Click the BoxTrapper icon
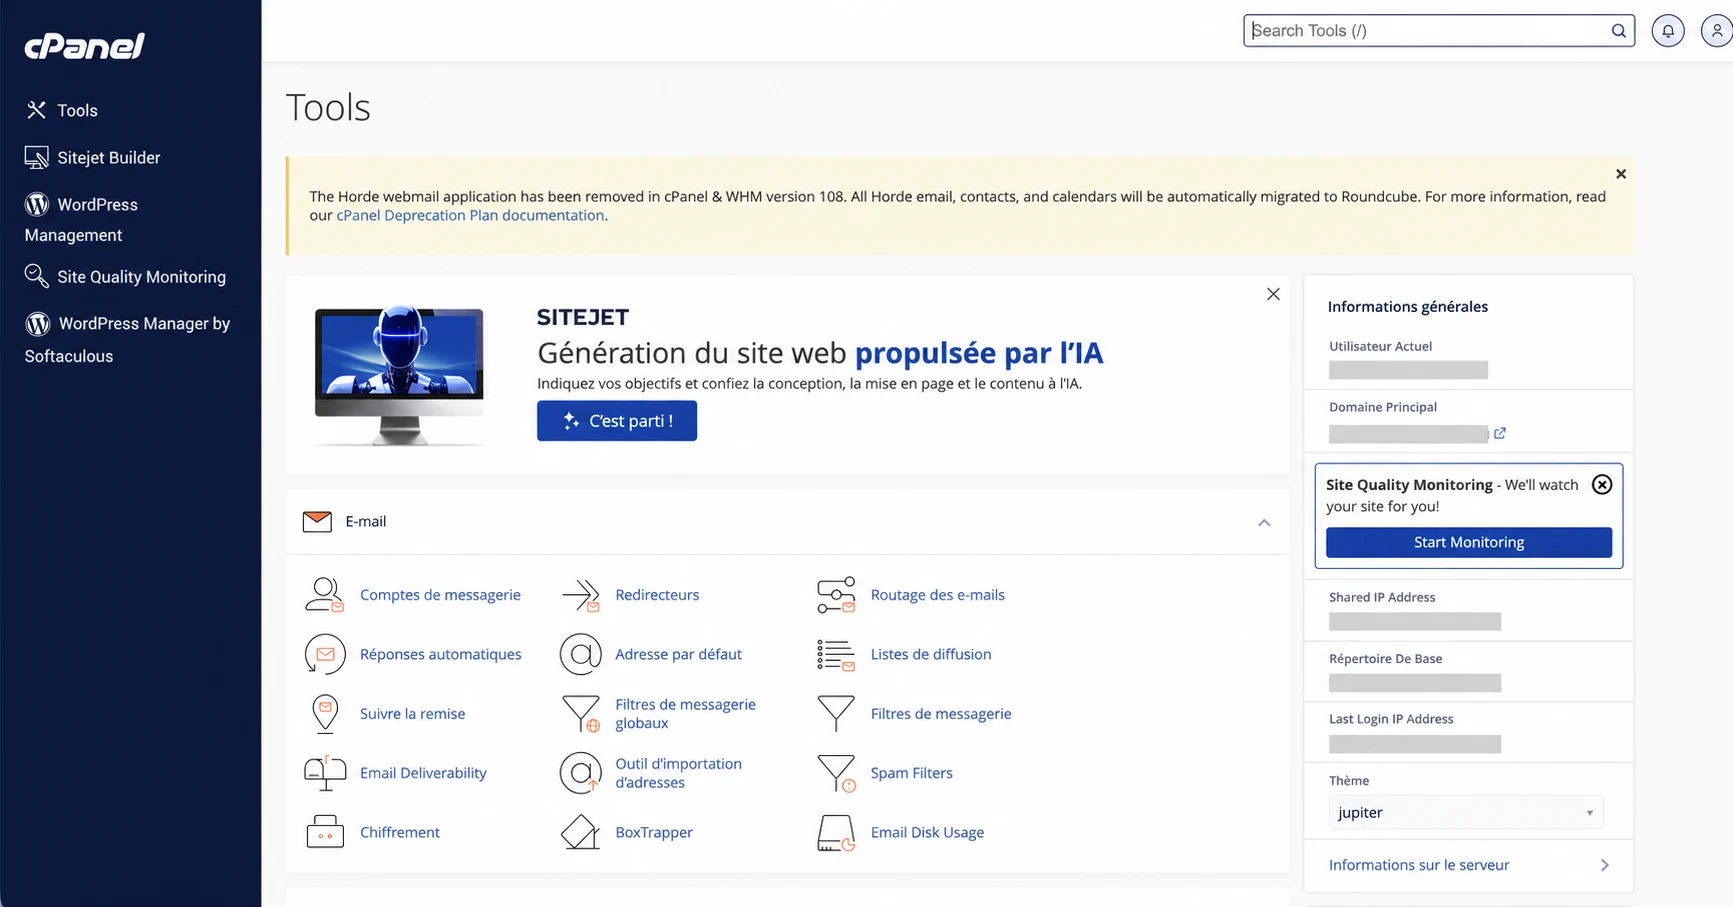Image resolution: width=1733 pixels, height=907 pixels. (580, 832)
